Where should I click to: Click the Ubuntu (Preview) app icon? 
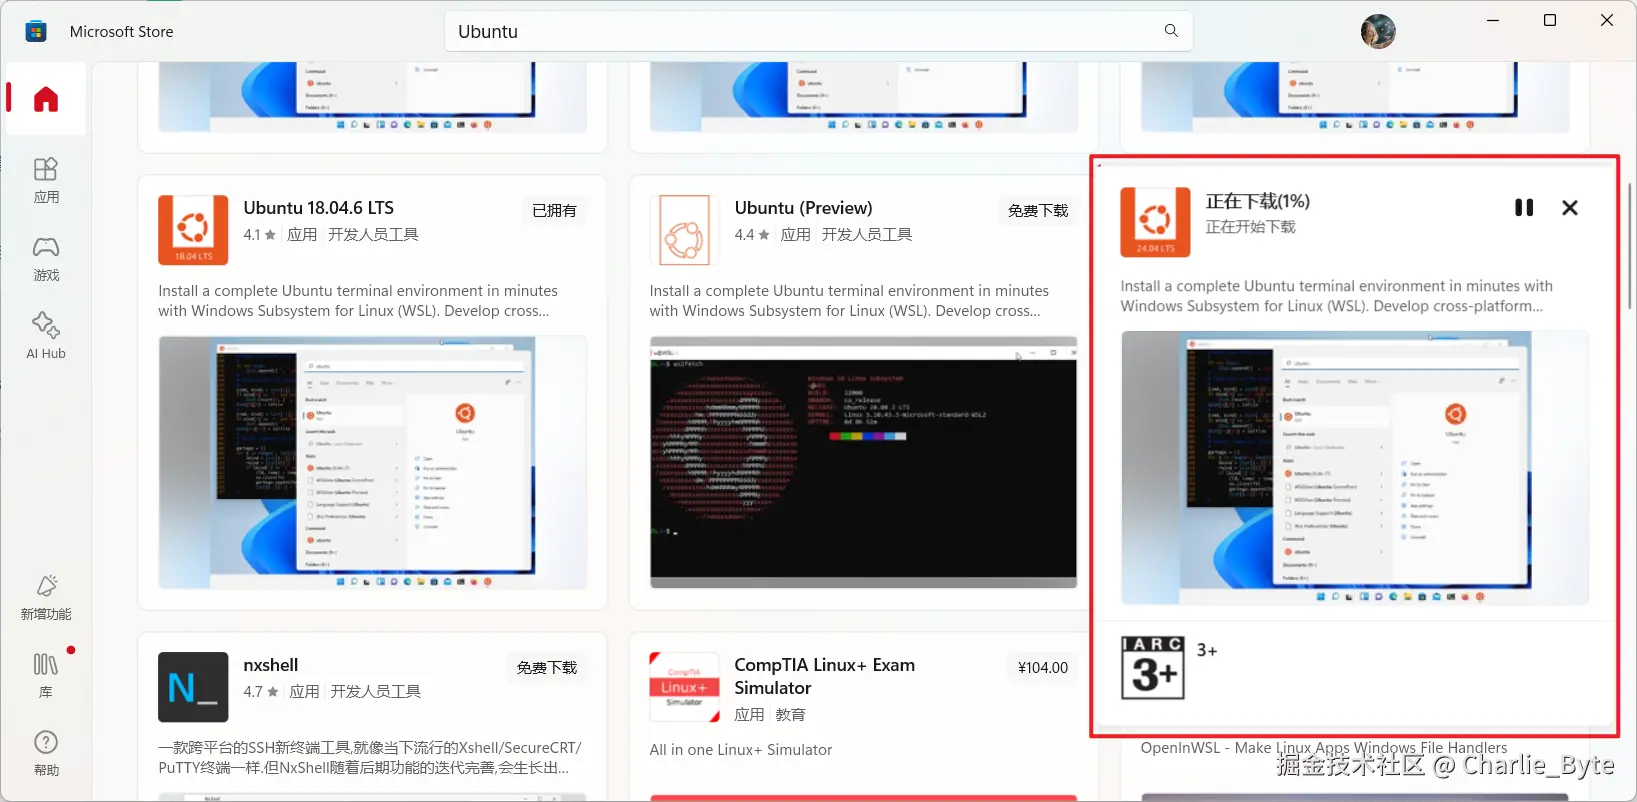pyautogui.click(x=684, y=230)
